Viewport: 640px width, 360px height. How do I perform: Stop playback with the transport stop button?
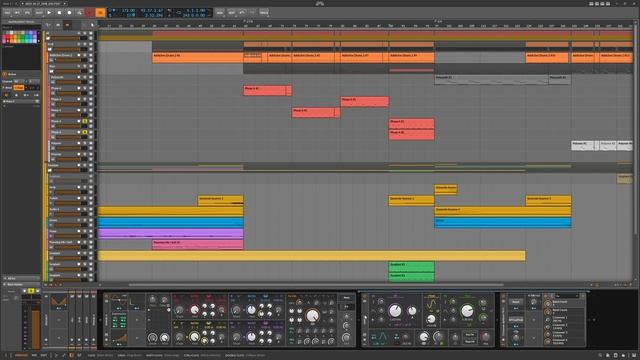(59, 13)
